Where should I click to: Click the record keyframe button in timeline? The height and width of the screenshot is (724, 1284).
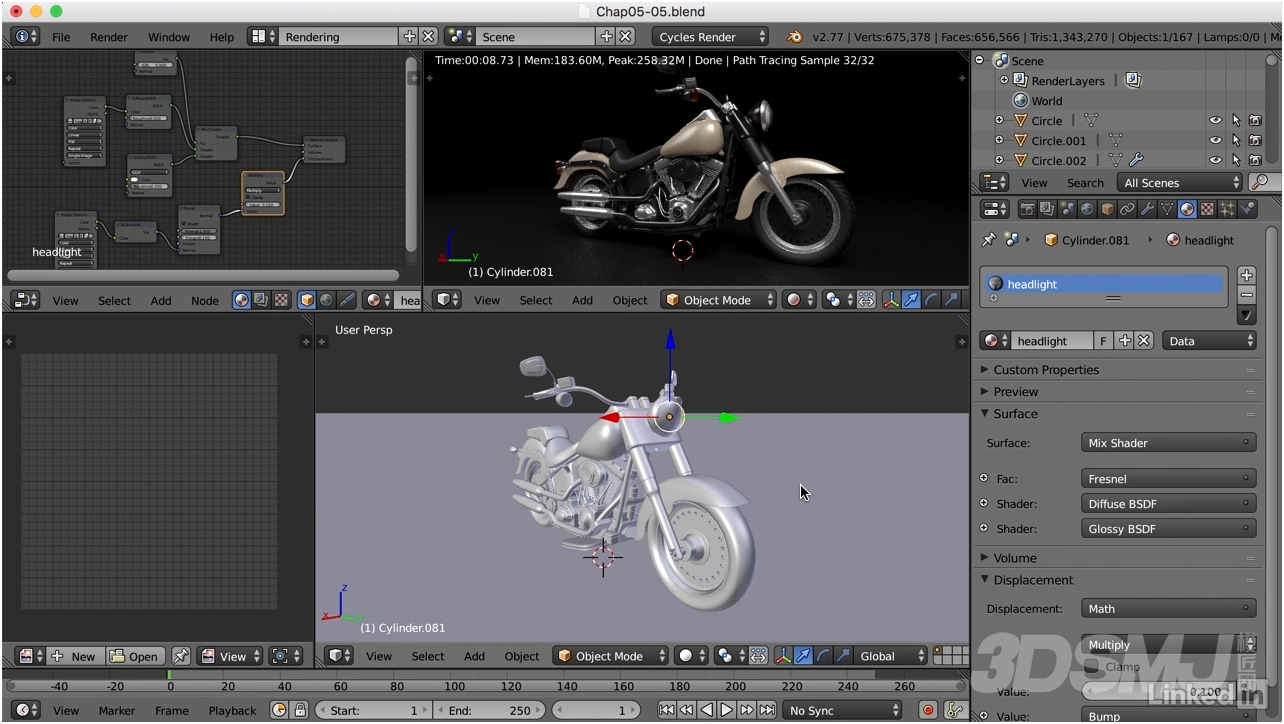click(927, 710)
